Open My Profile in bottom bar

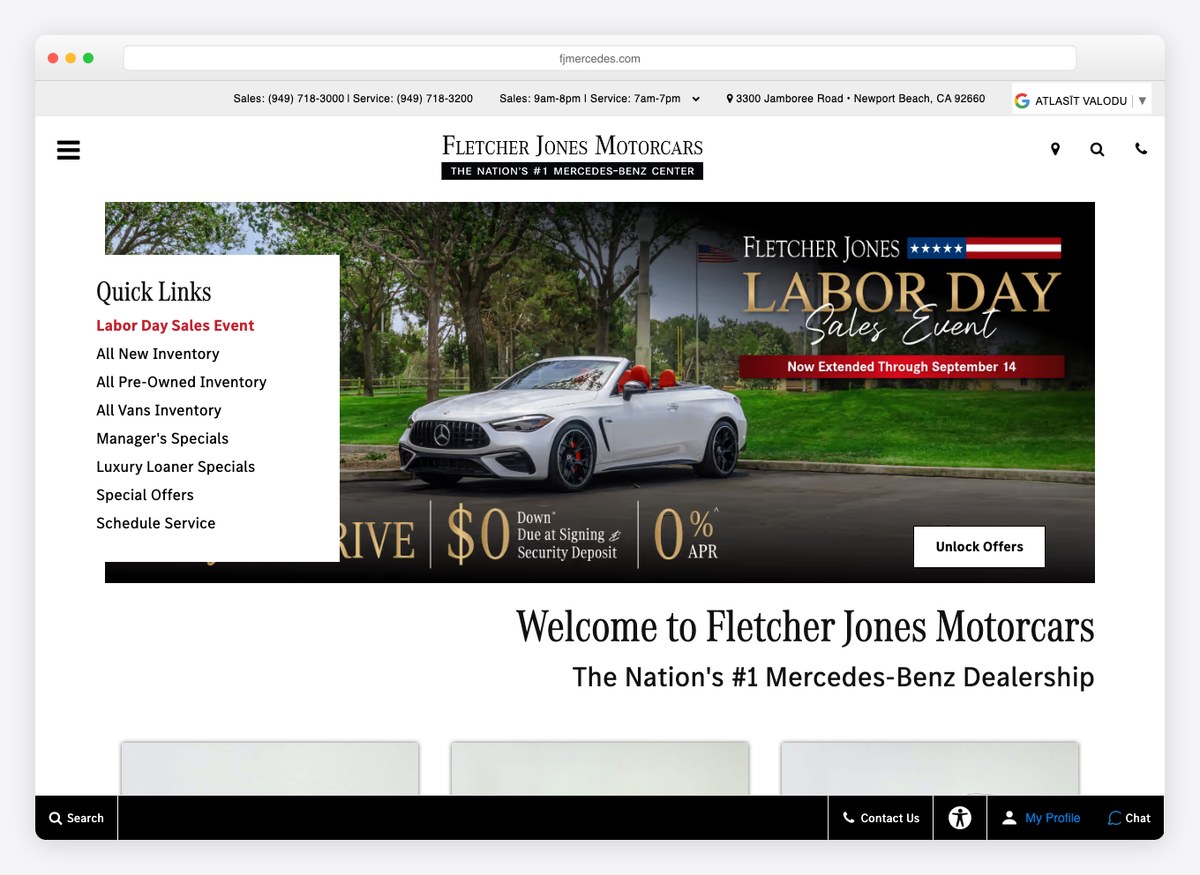(x=1041, y=818)
